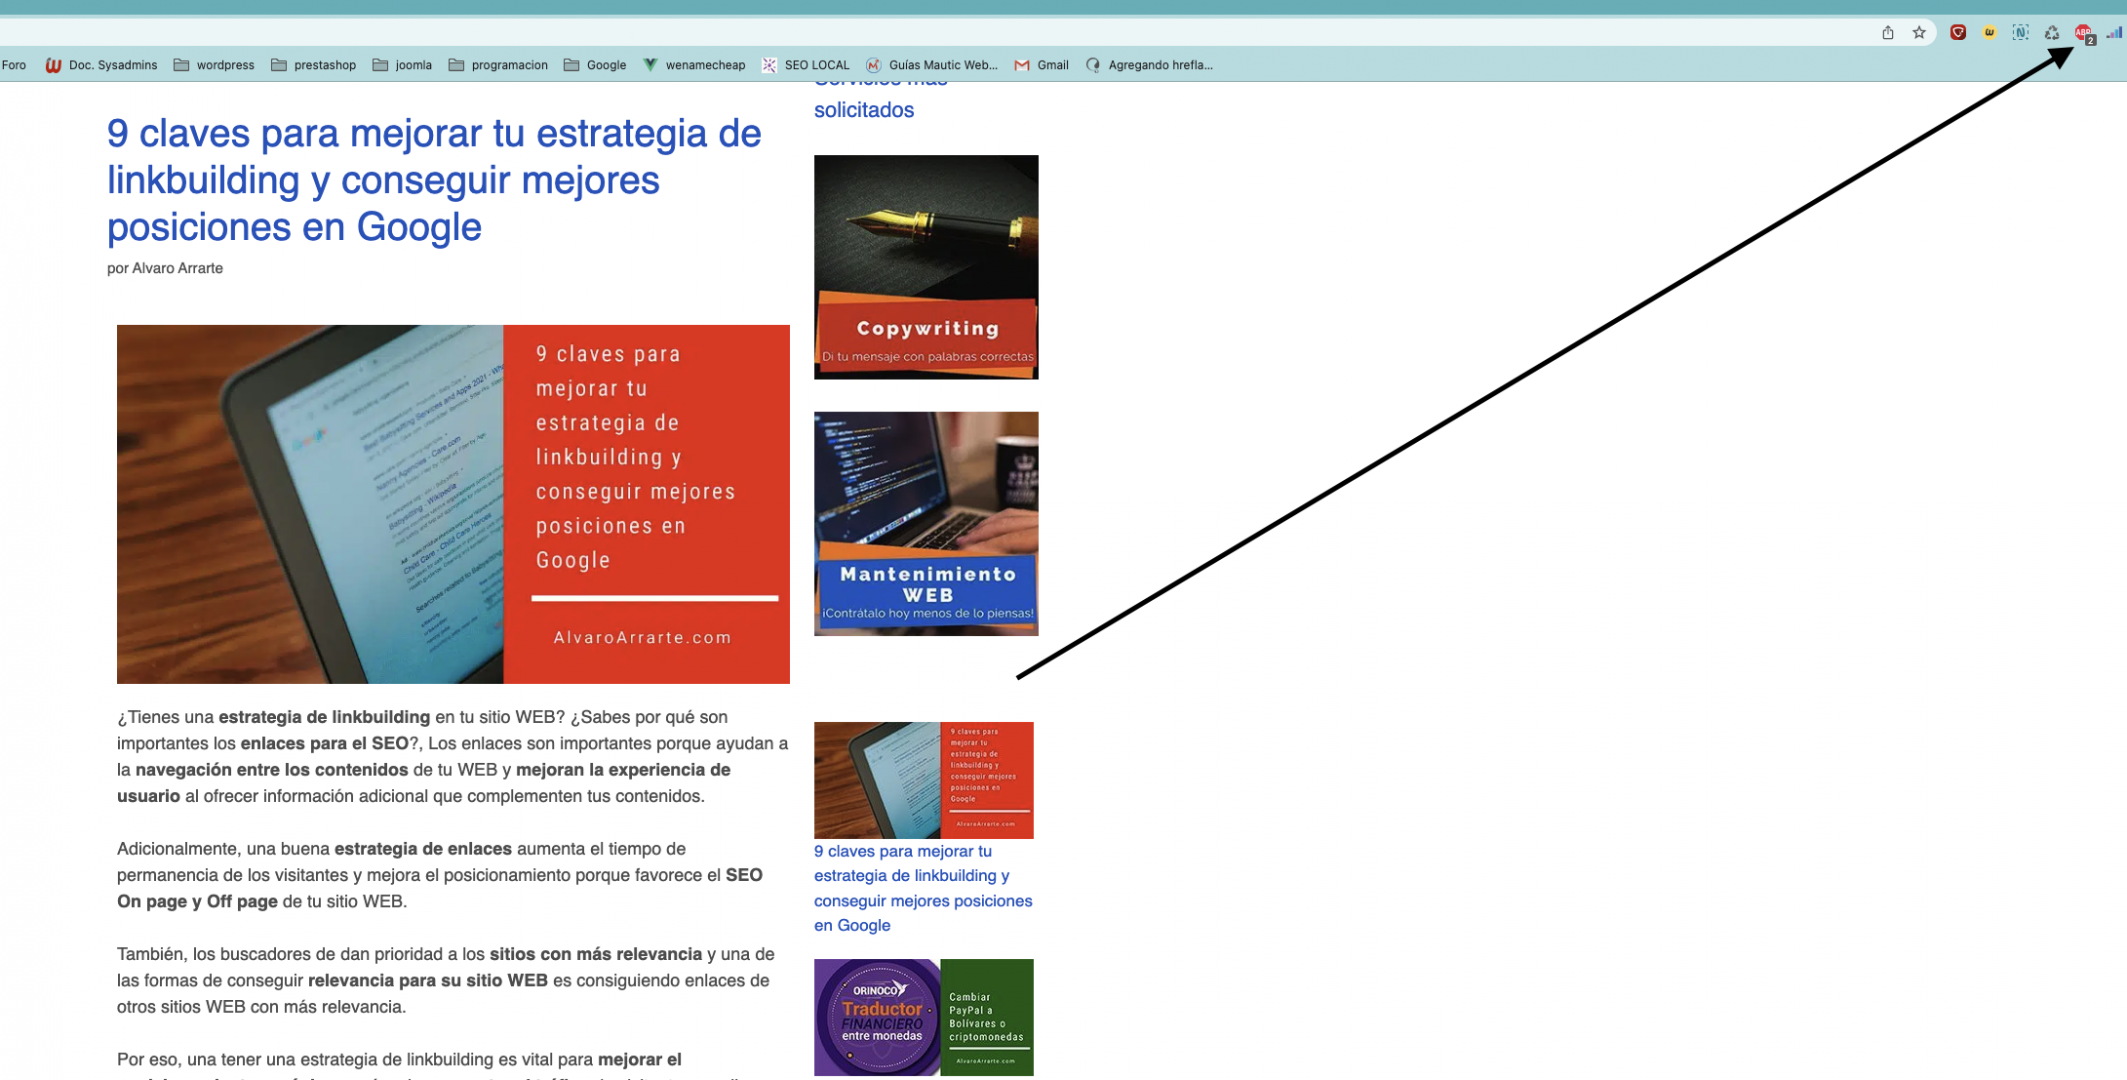Expand the programacion bookmarks folder
Viewport: 2127px width, 1080px height.
click(498, 65)
